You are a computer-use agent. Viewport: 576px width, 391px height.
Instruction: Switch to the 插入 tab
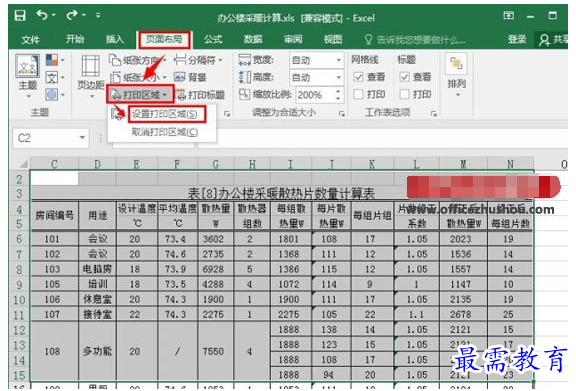click(x=115, y=39)
